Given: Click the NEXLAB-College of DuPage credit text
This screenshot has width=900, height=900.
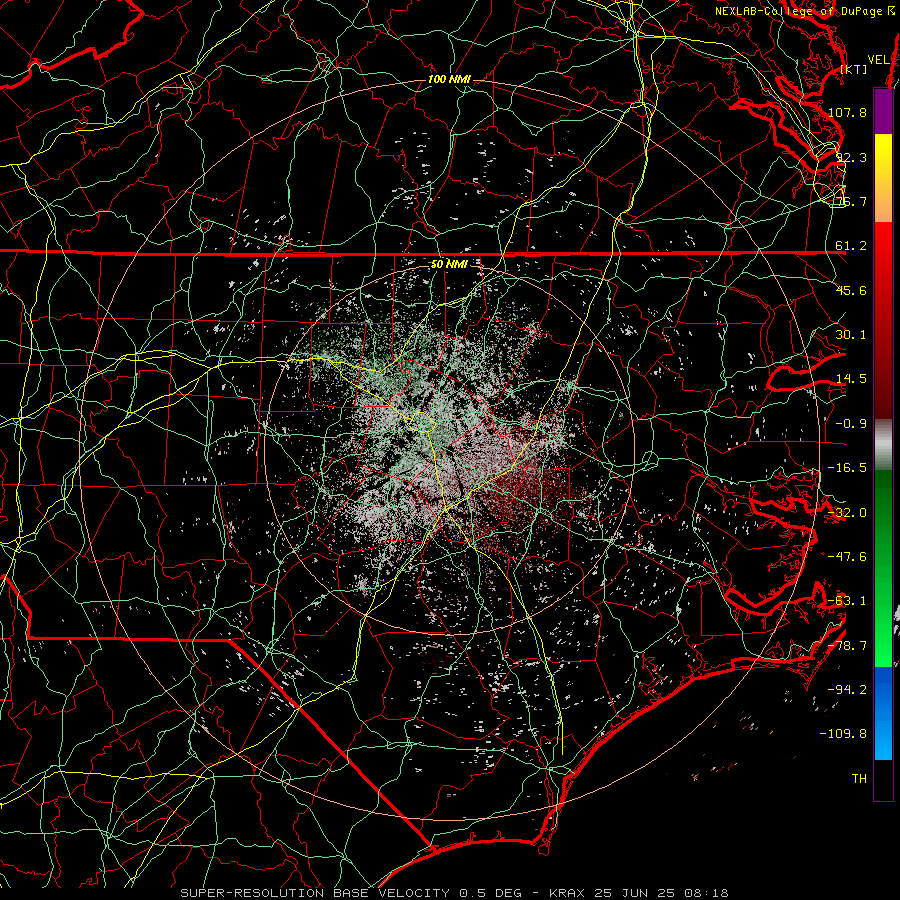Looking at the screenshot, I should point(805,11).
